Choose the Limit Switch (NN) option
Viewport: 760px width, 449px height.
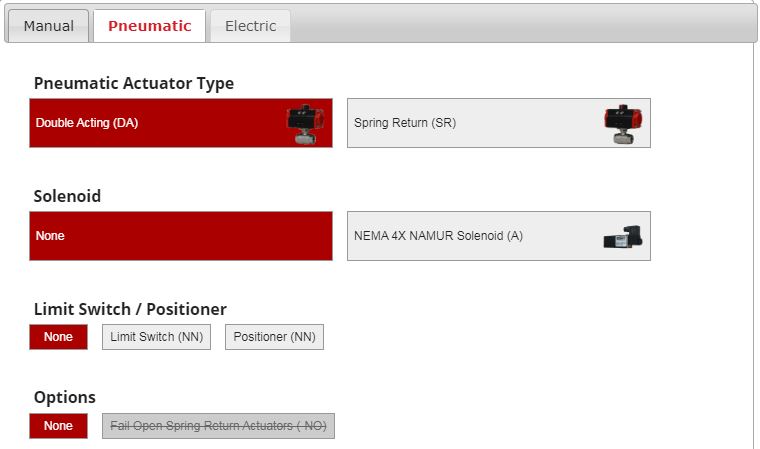157,337
